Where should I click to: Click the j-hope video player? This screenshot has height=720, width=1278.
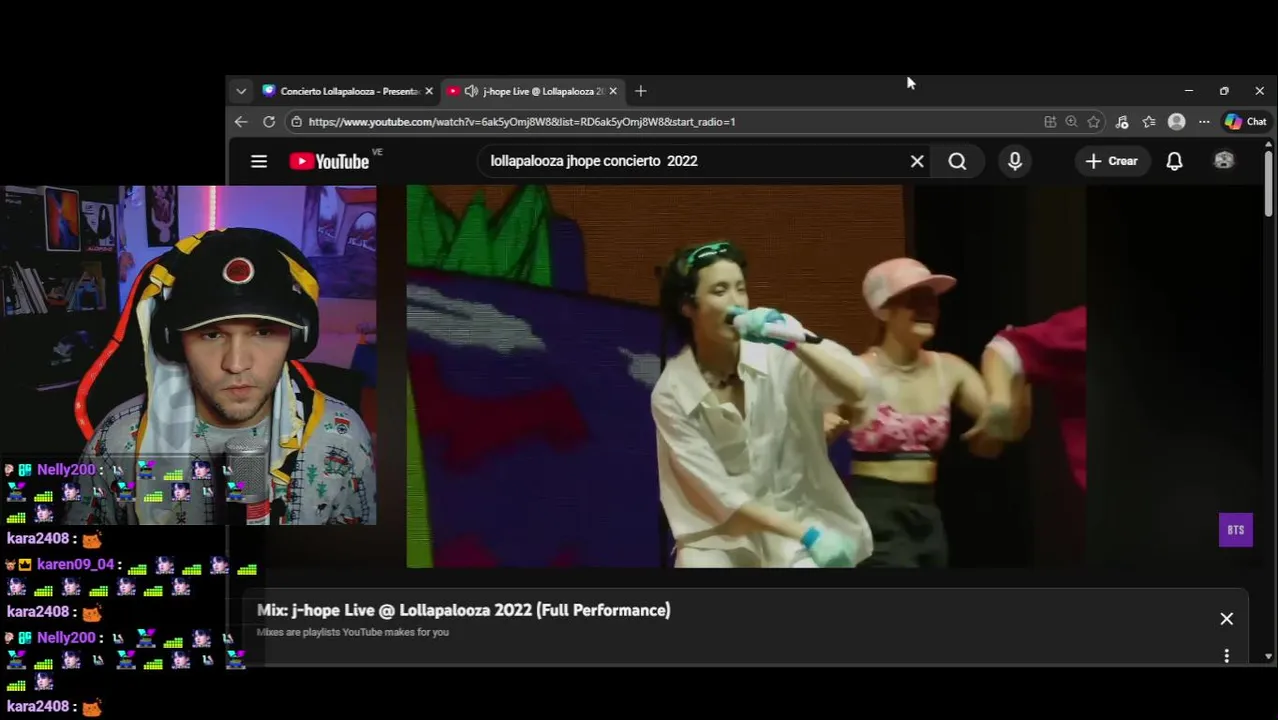(x=746, y=376)
